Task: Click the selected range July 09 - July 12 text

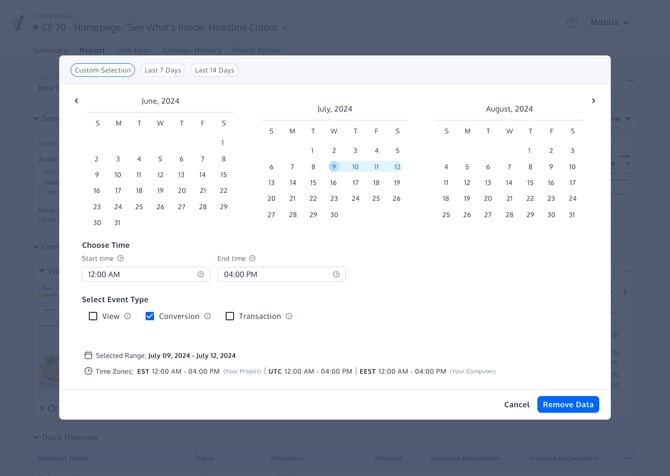Action: (192, 356)
